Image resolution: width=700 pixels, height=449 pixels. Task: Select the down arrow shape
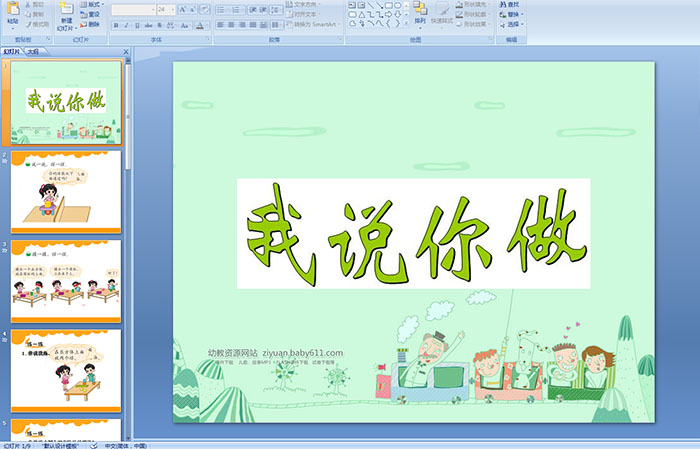pos(397,14)
